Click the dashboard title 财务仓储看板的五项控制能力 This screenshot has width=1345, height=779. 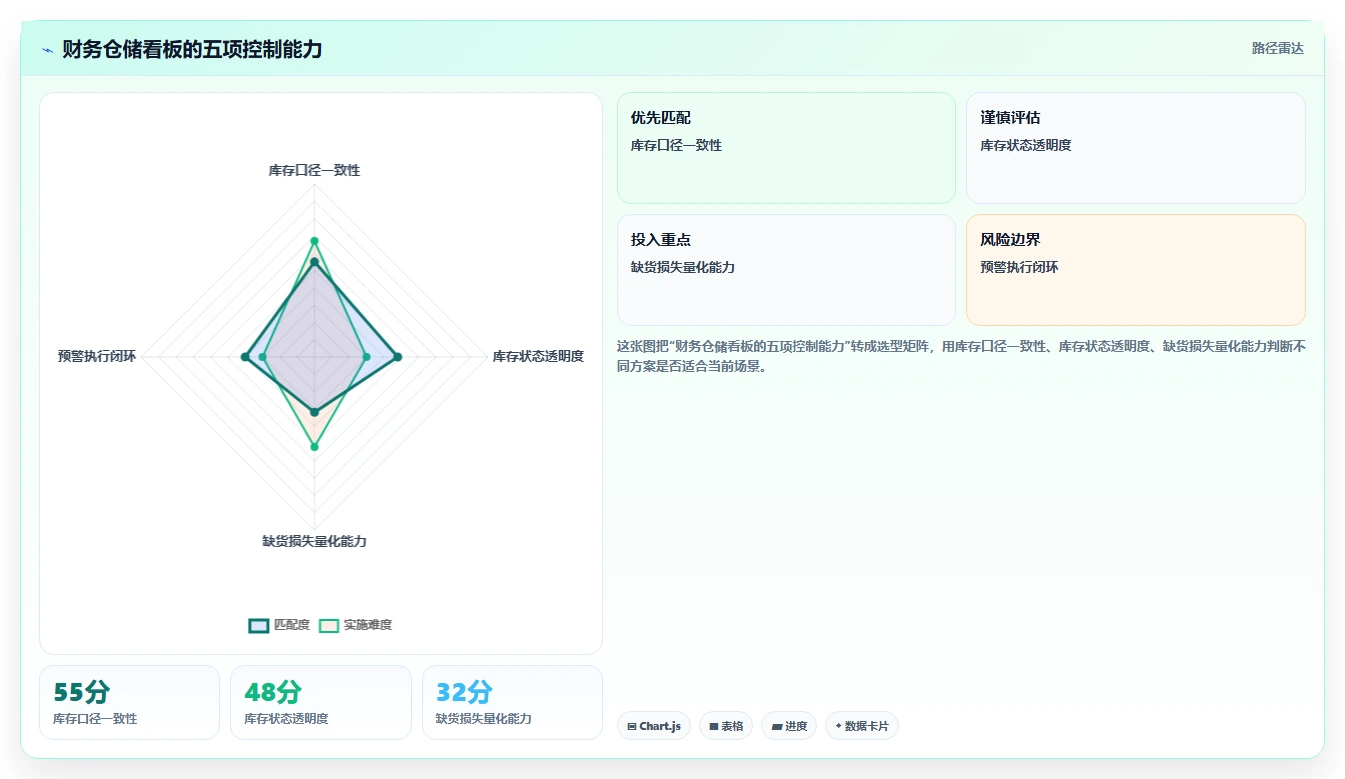click(192, 49)
